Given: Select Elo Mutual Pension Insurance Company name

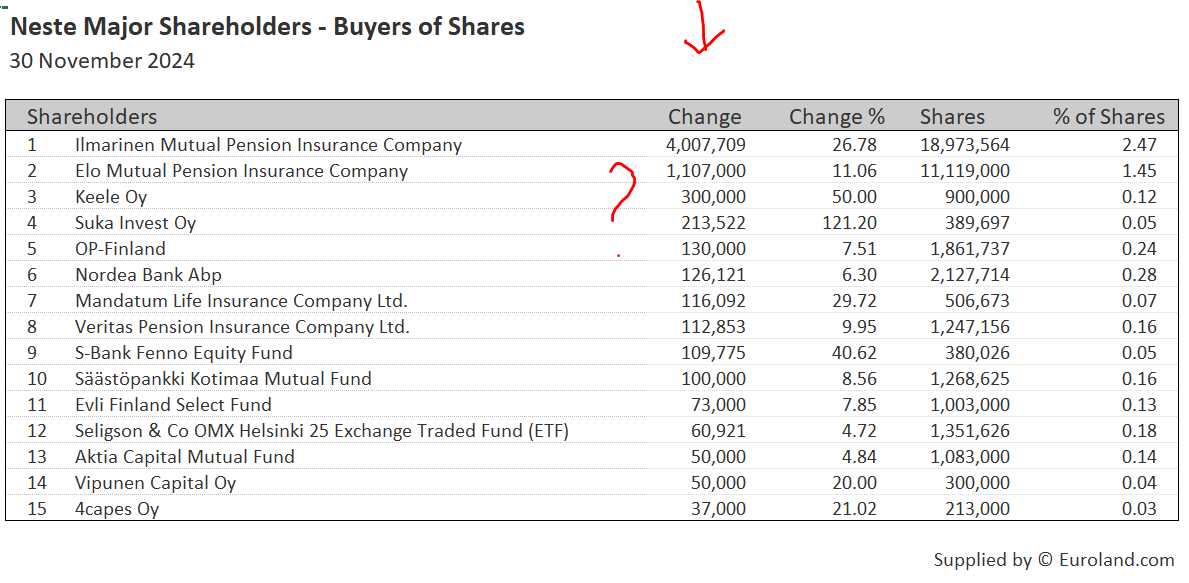Looking at the screenshot, I should [241, 171].
